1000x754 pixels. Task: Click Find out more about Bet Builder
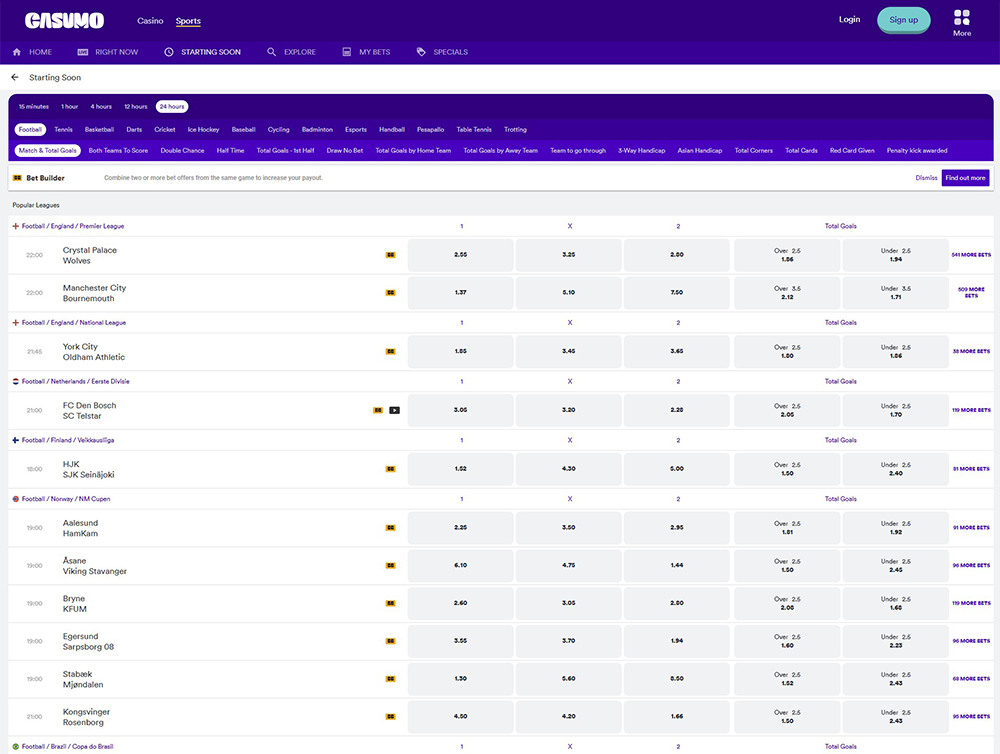click(966, 178)
